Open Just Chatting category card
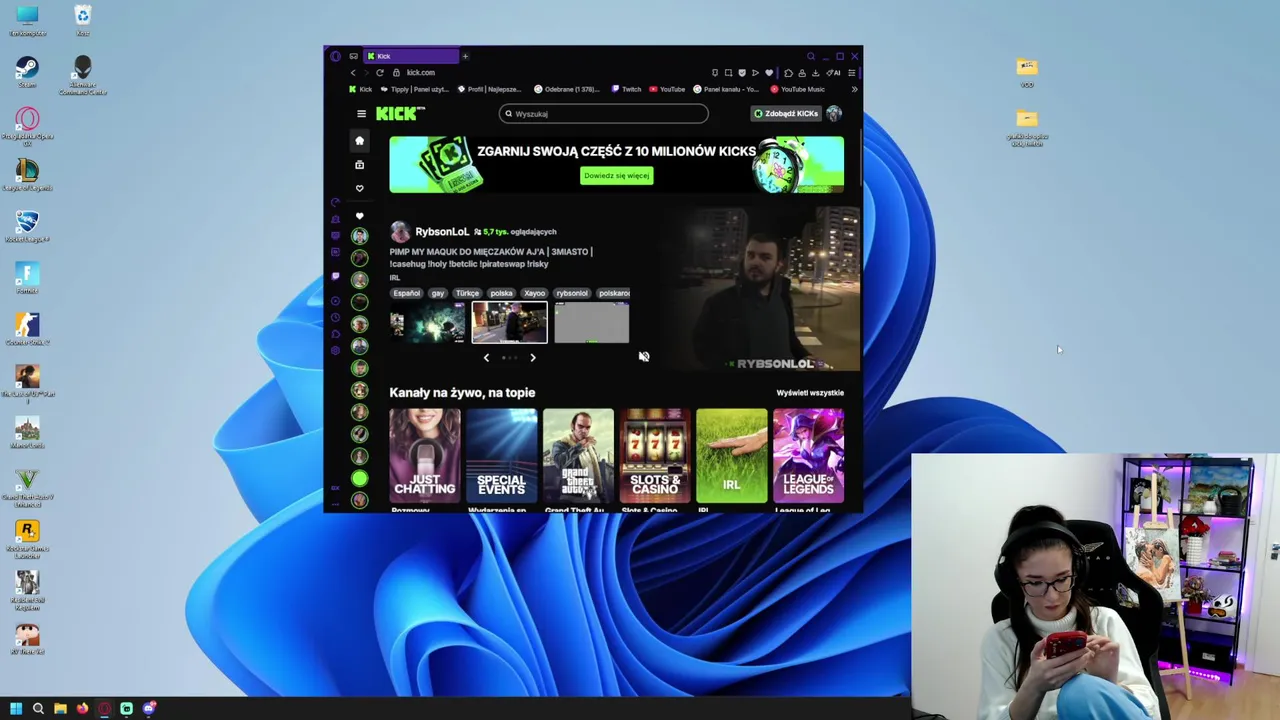Image resolution: width=1280 pixels, height=720 pixels. 425,456
